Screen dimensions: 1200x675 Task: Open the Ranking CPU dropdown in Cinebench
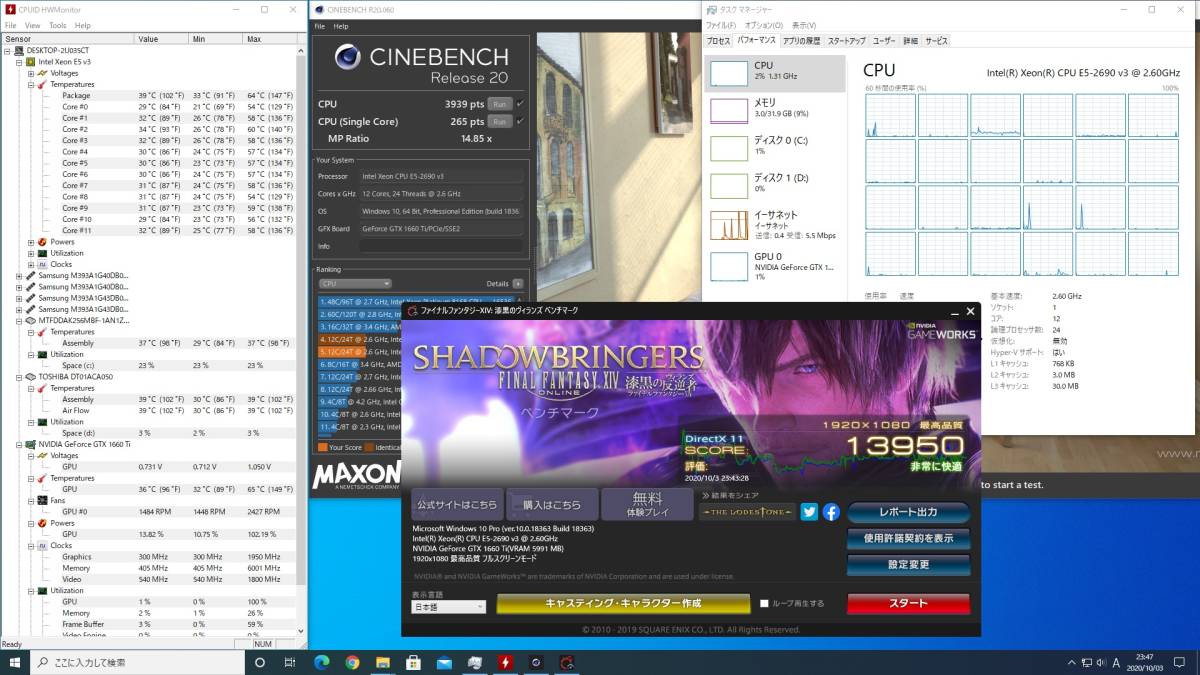click(x=355, y=284)
